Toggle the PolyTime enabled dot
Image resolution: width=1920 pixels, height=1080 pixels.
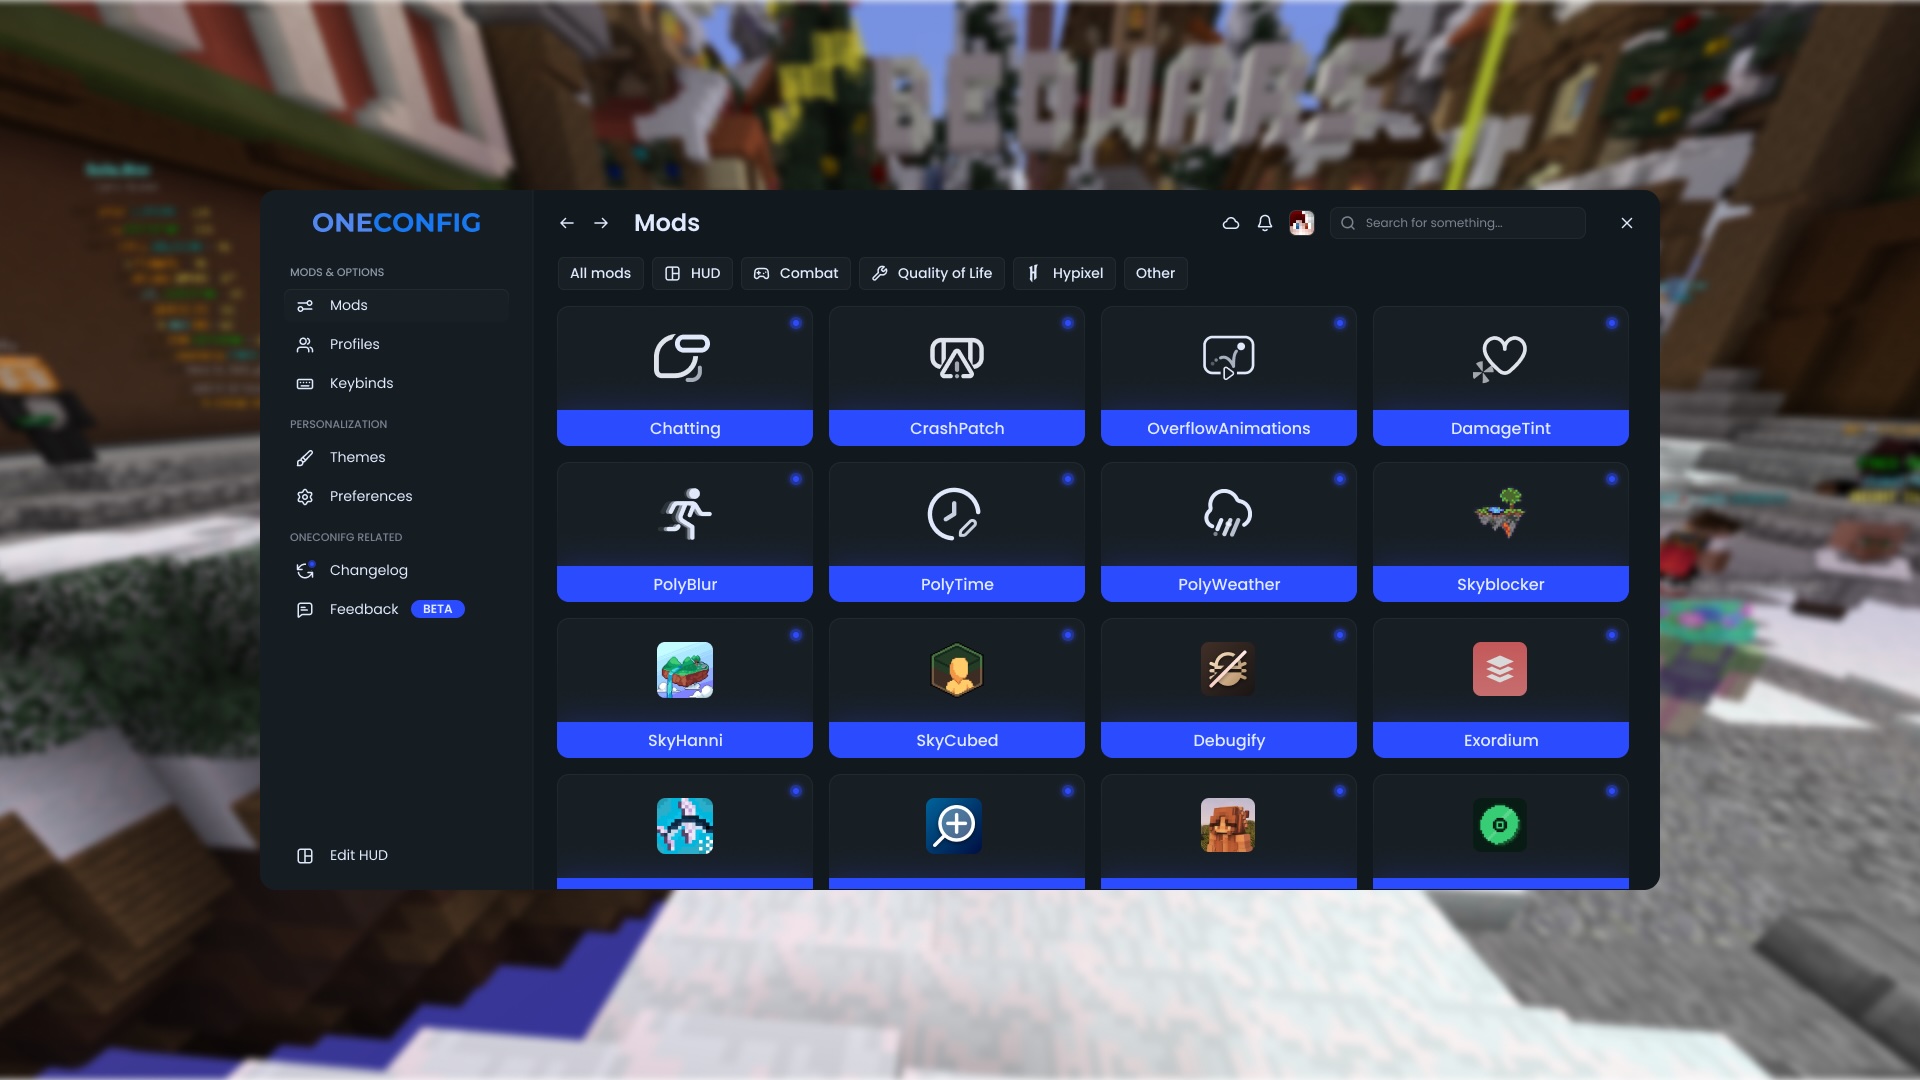point(1068,479)
